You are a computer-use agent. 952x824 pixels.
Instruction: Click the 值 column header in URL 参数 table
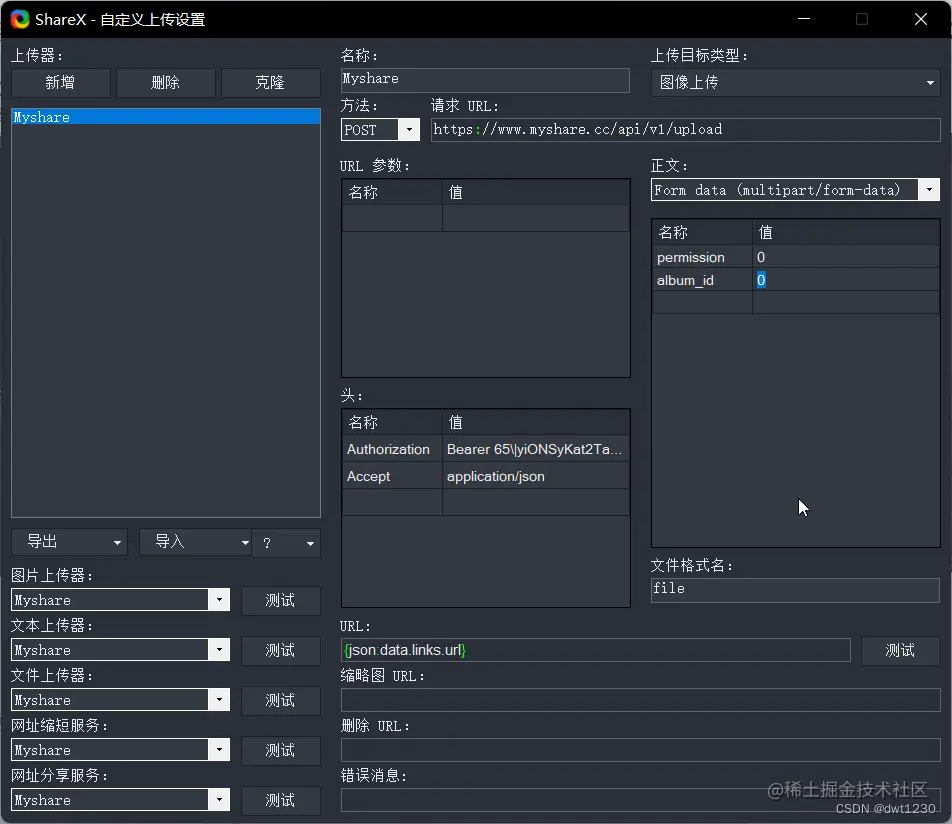[536, 192]
